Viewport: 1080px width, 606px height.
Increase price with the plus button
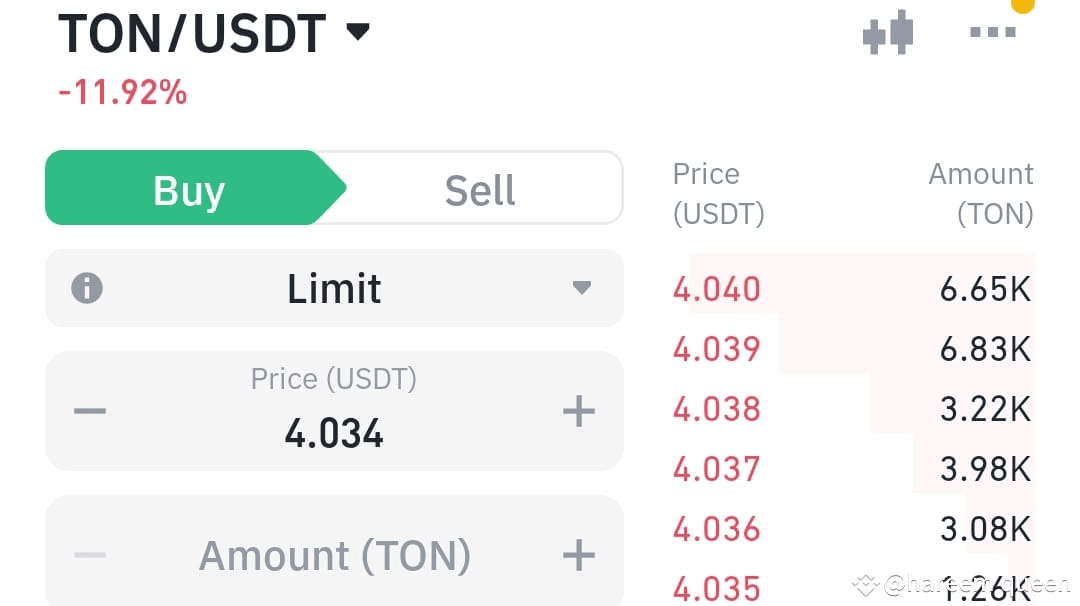pyautogui.click(x=579, y=411)
